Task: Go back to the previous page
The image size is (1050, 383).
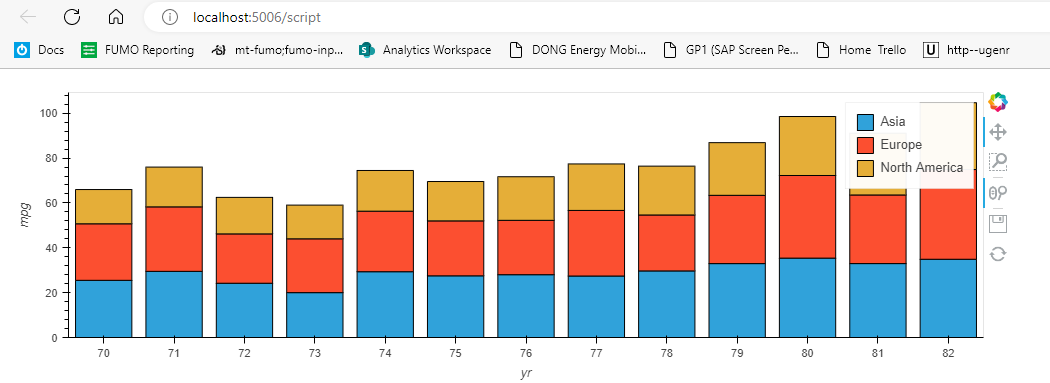Action: tap(27, 17)
